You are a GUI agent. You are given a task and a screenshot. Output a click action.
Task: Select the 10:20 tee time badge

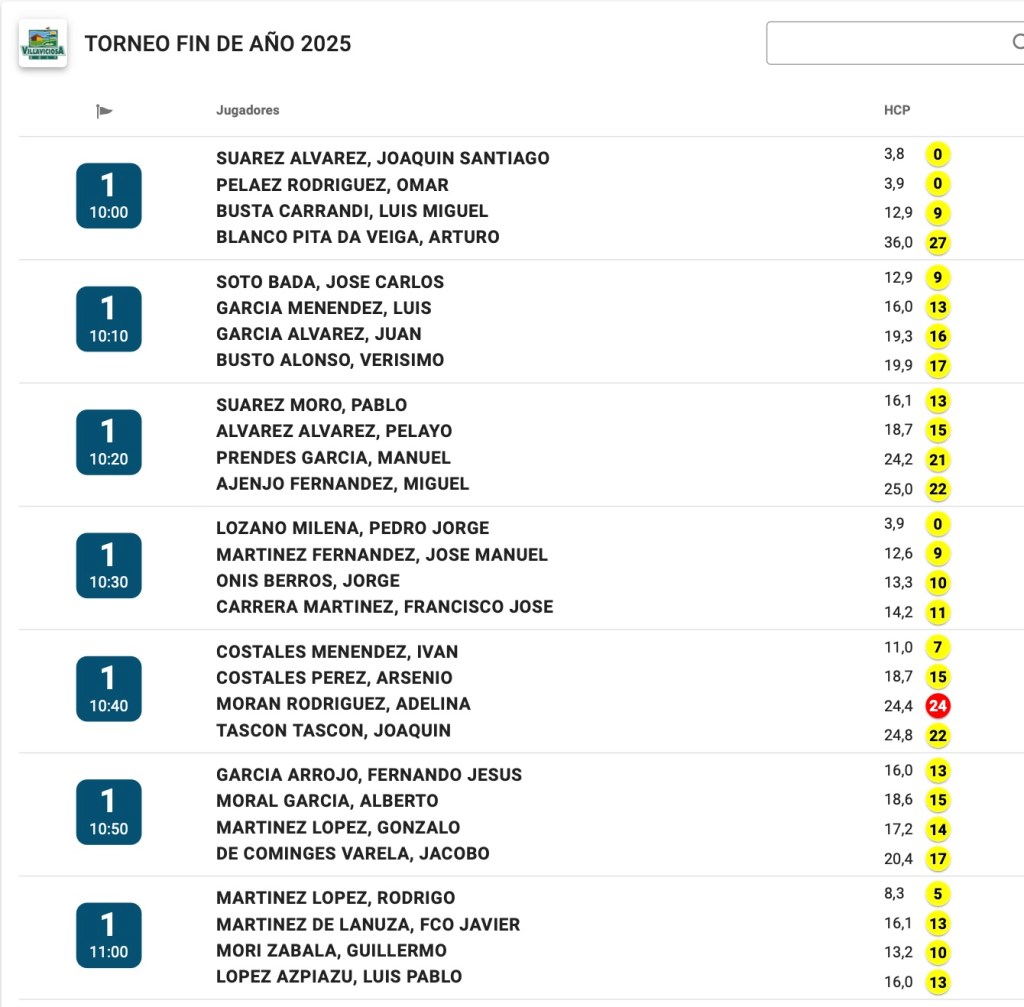click(109, 443)
